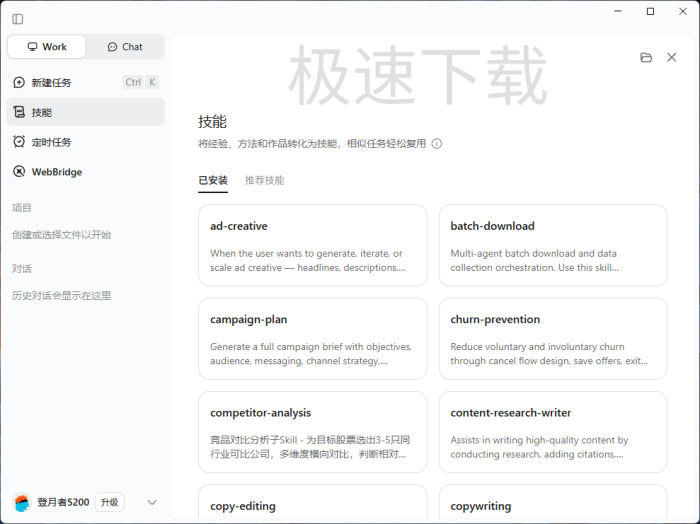The width and height of the screenshot is (700, 524).
Task: Click the user avatar 登月者5200
Action: tap(21, 503)
